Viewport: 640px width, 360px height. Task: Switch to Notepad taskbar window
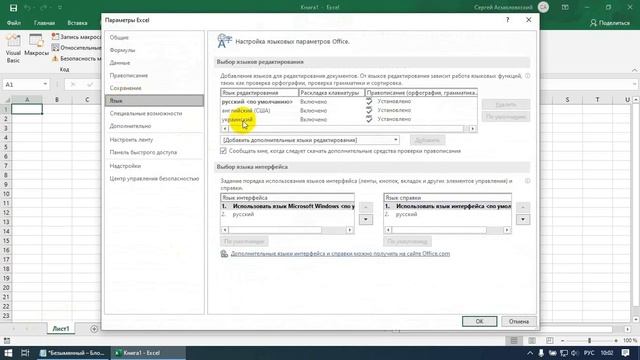[x=73, y=353]
